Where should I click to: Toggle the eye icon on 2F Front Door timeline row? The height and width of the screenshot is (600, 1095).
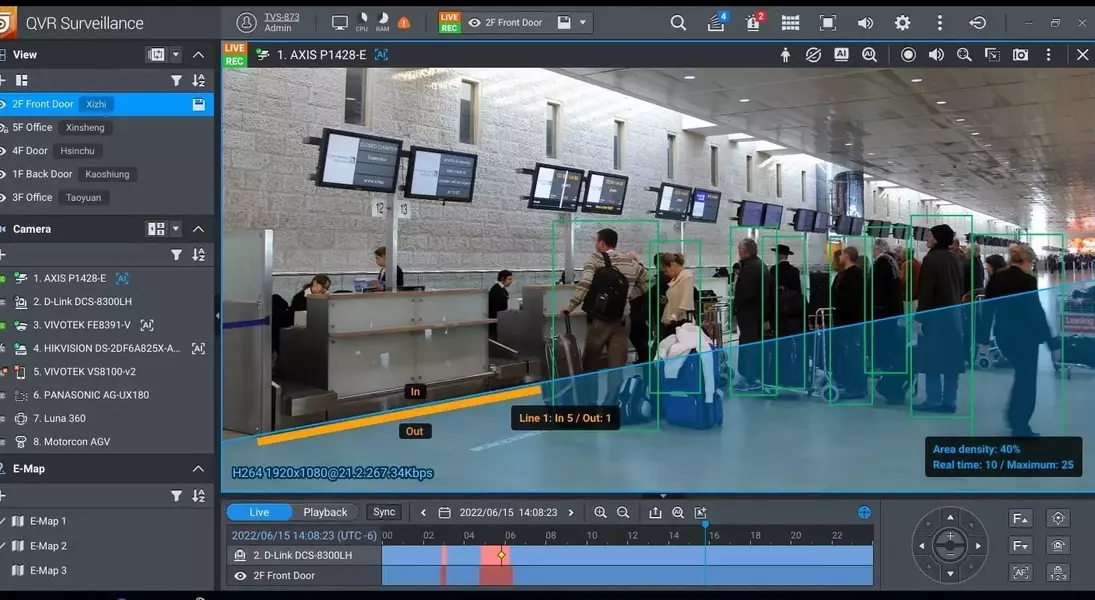pyautogui.click(x=240, y=576)
